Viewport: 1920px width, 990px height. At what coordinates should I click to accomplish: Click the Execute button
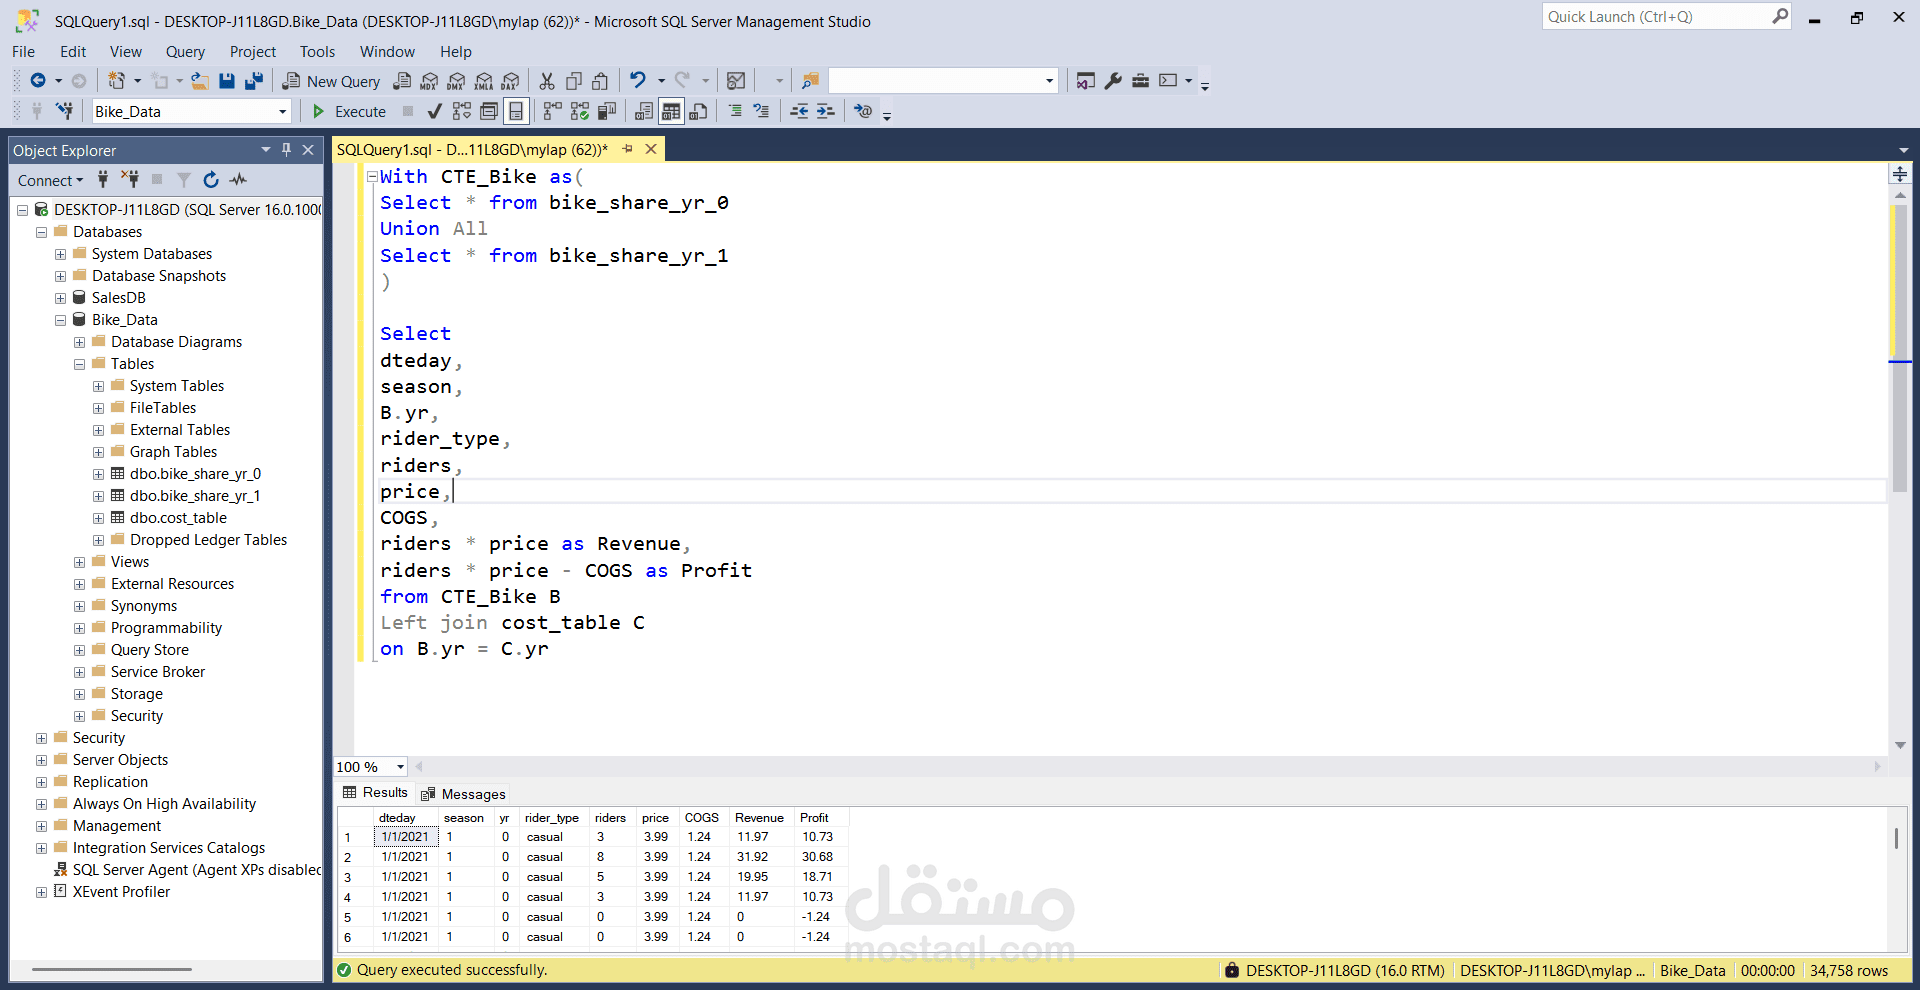click(349, 112)
